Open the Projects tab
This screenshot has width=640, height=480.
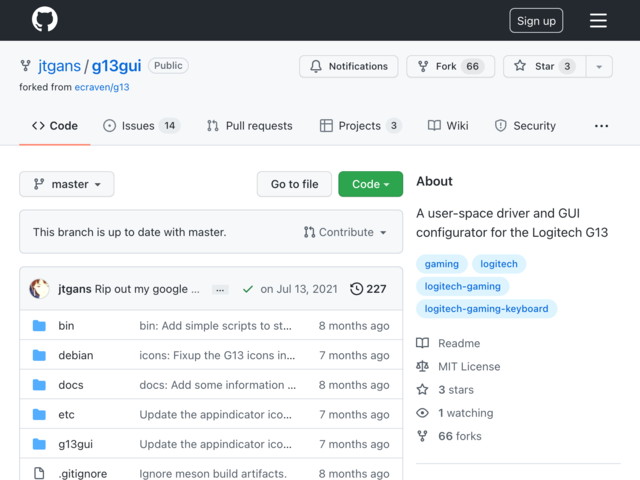pyautogui.click(x=360, y=126)
